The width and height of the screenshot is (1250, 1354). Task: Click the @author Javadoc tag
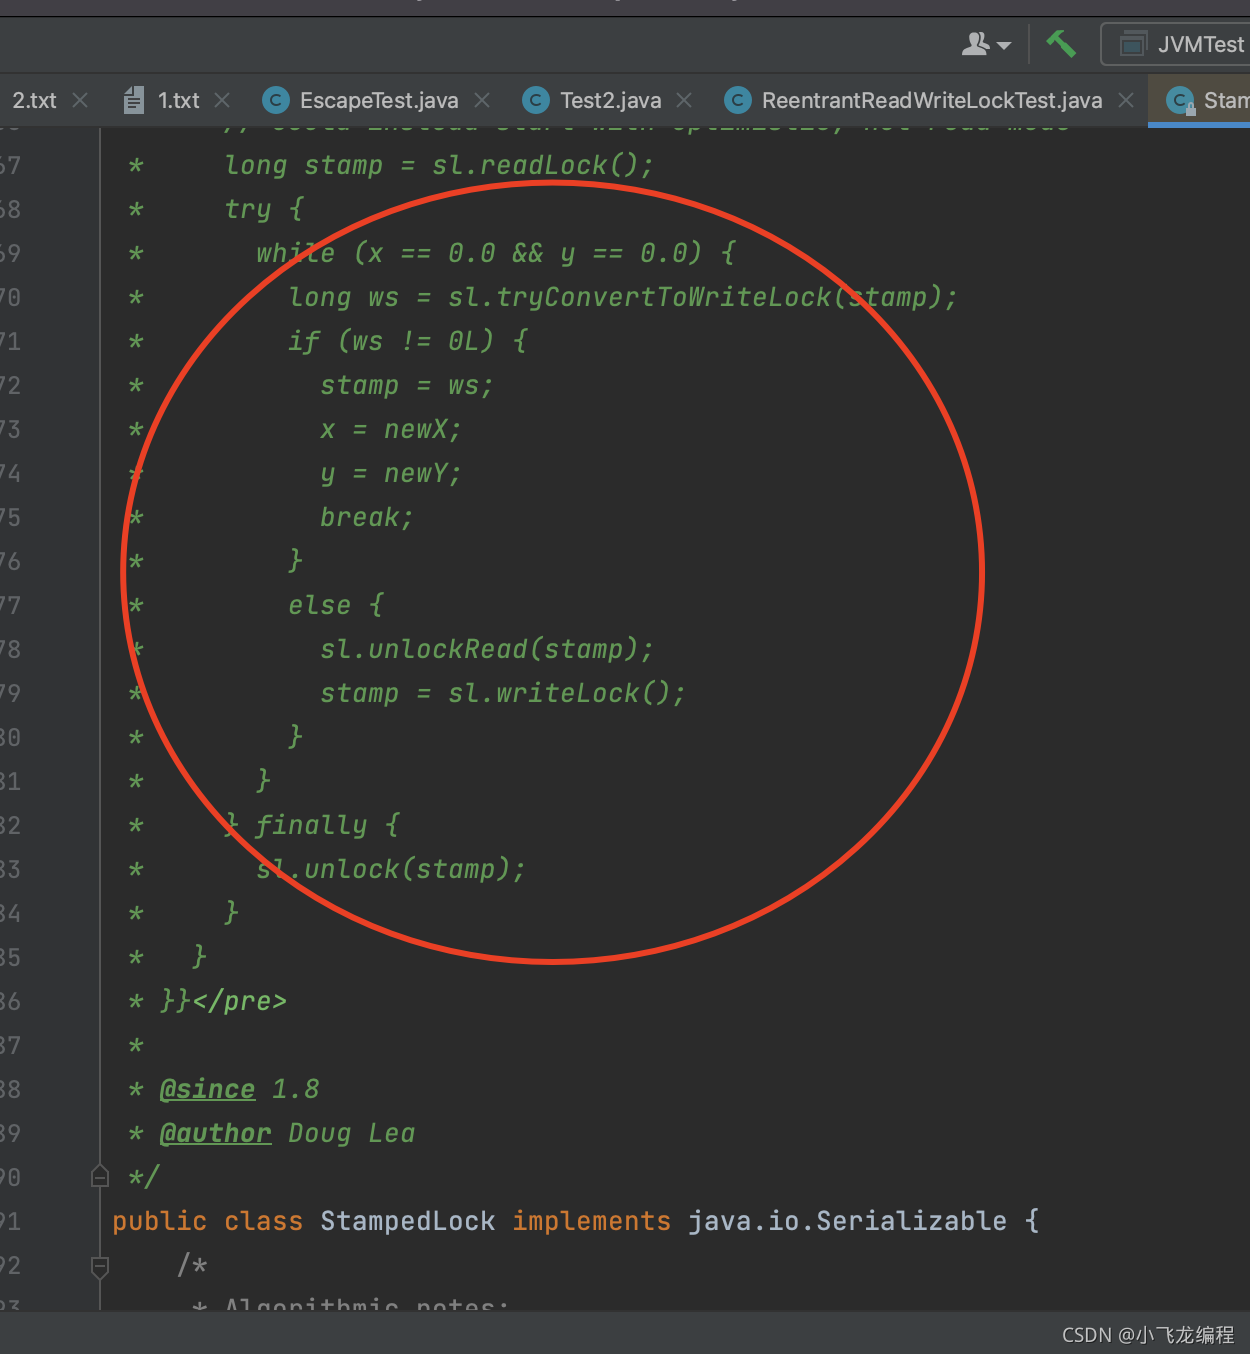pyautogui.click(x=215, y=1133)
